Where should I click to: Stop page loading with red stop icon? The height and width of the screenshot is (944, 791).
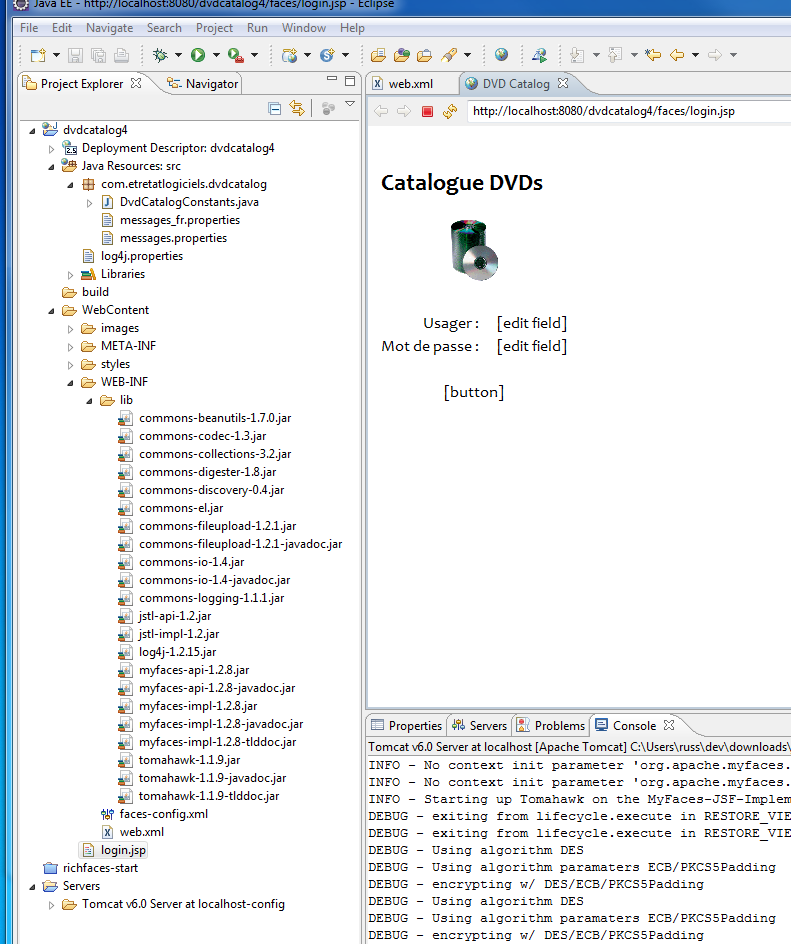coord(427,111)
